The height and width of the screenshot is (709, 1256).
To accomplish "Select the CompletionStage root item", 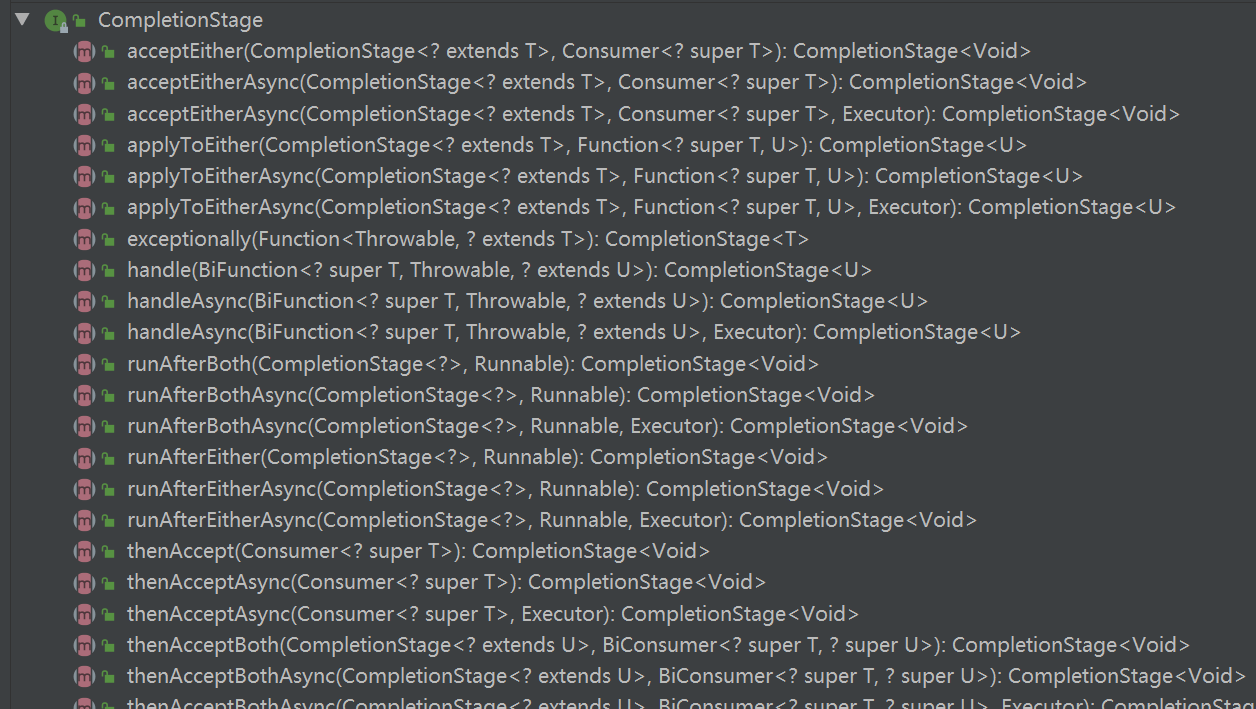I will coord(181,20).
